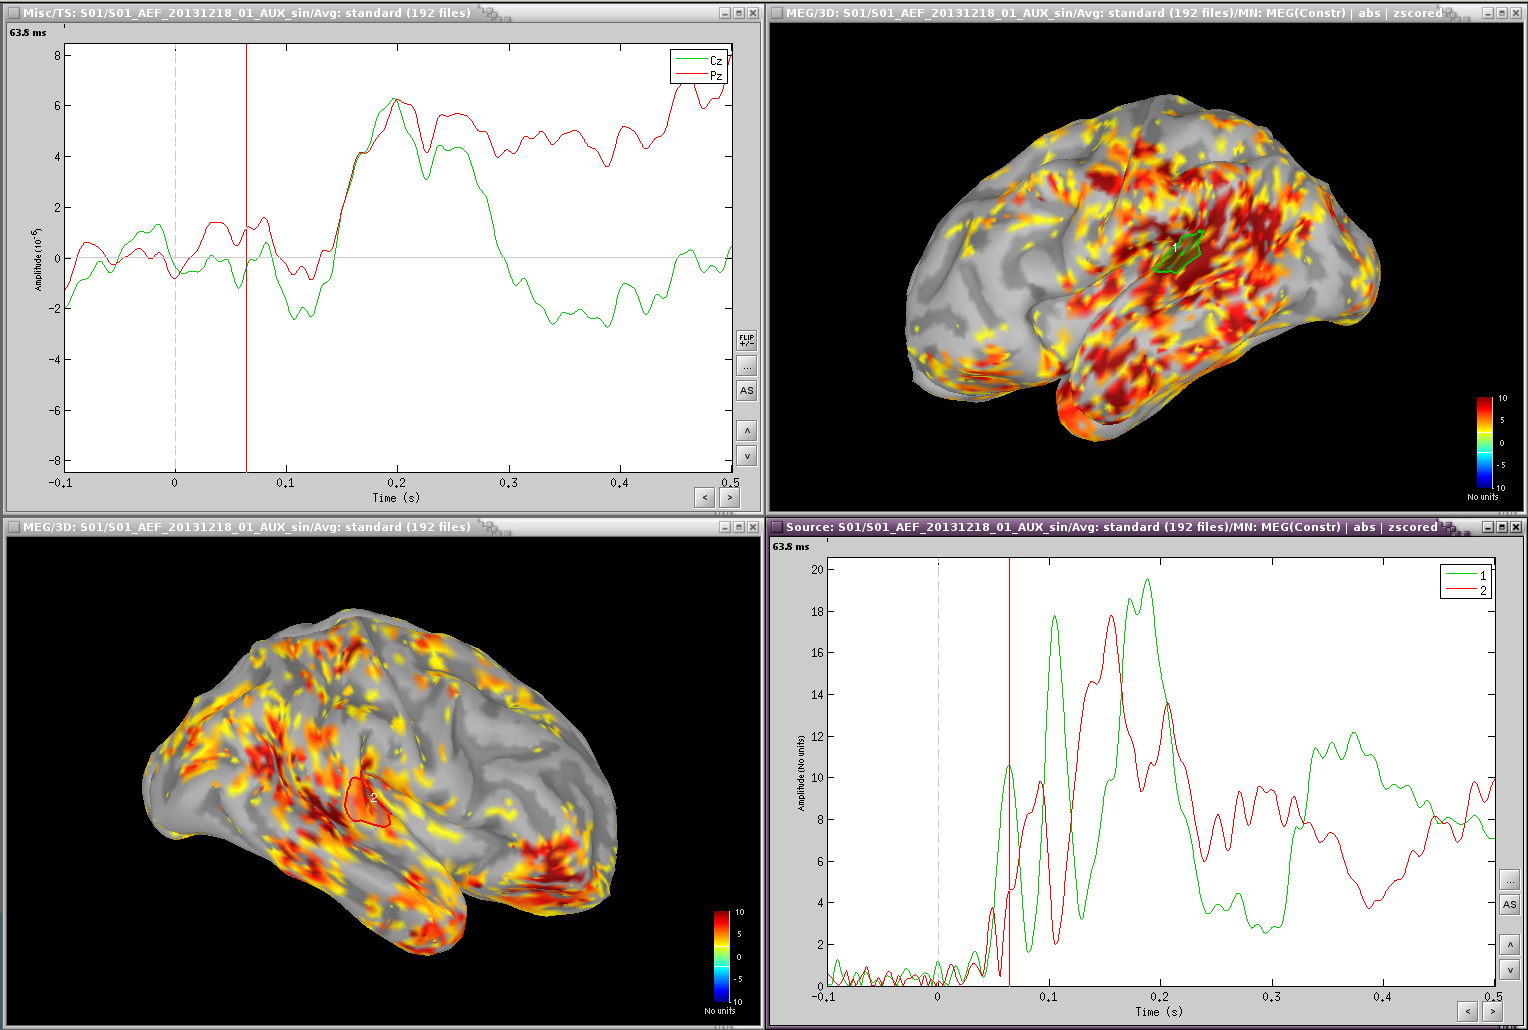
Task: Click red time cursor line in Cz/Pz plot
Action: click(246, 350)
